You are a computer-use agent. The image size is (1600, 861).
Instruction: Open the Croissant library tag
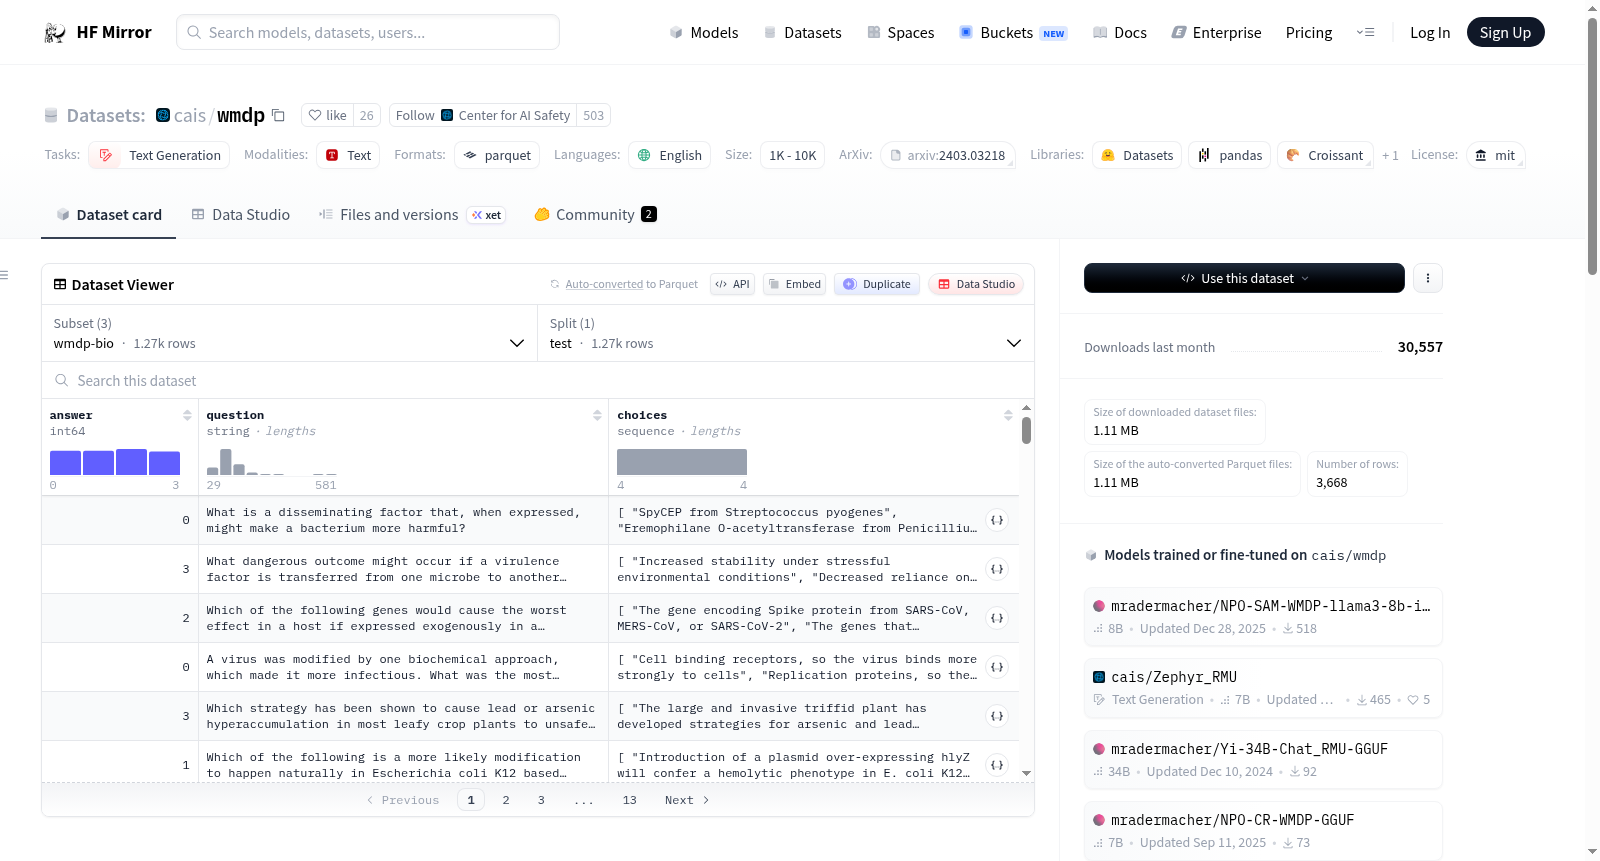tap(1325, 155)
